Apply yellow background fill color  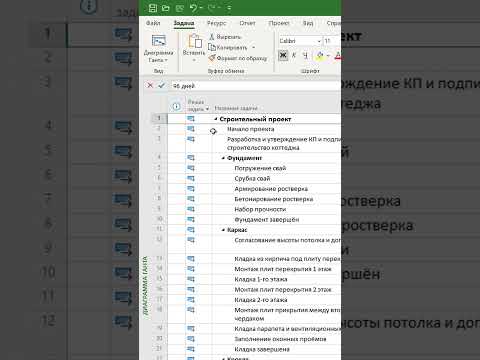click(320, 55)
